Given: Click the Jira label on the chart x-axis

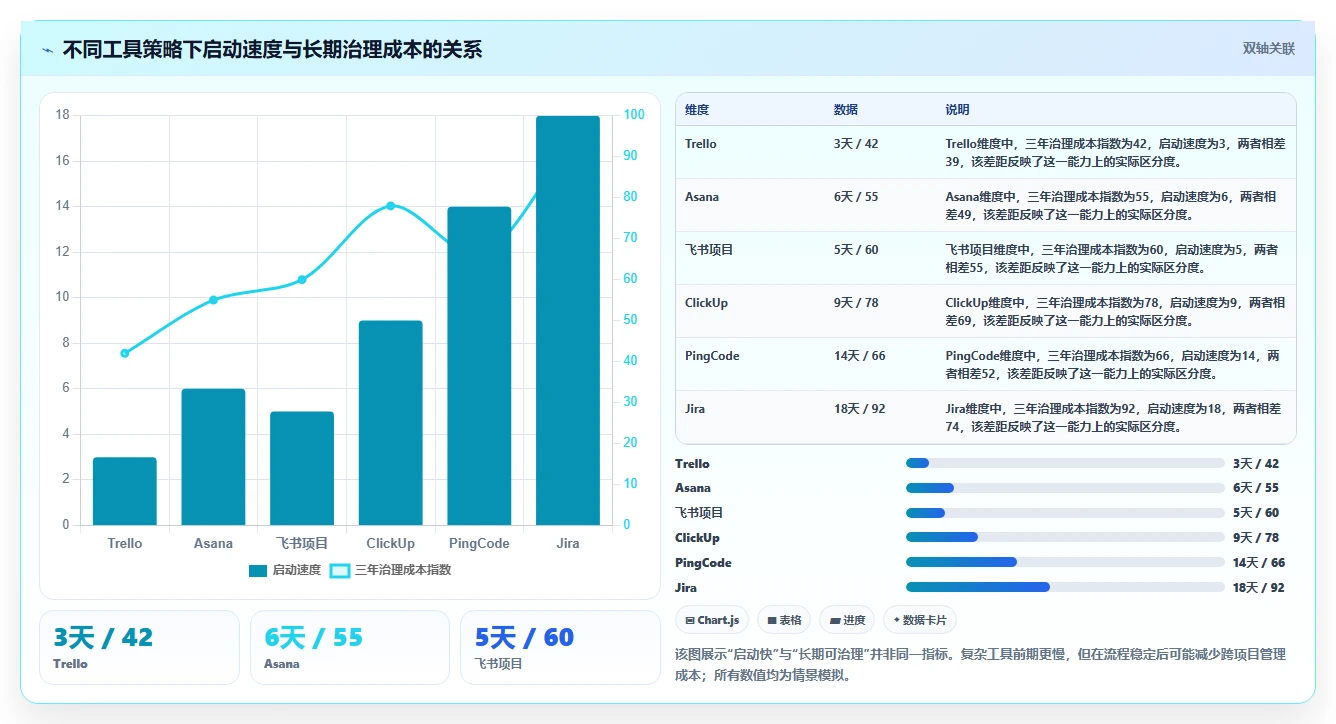Looking at the screenshot, I should [568, 544].
